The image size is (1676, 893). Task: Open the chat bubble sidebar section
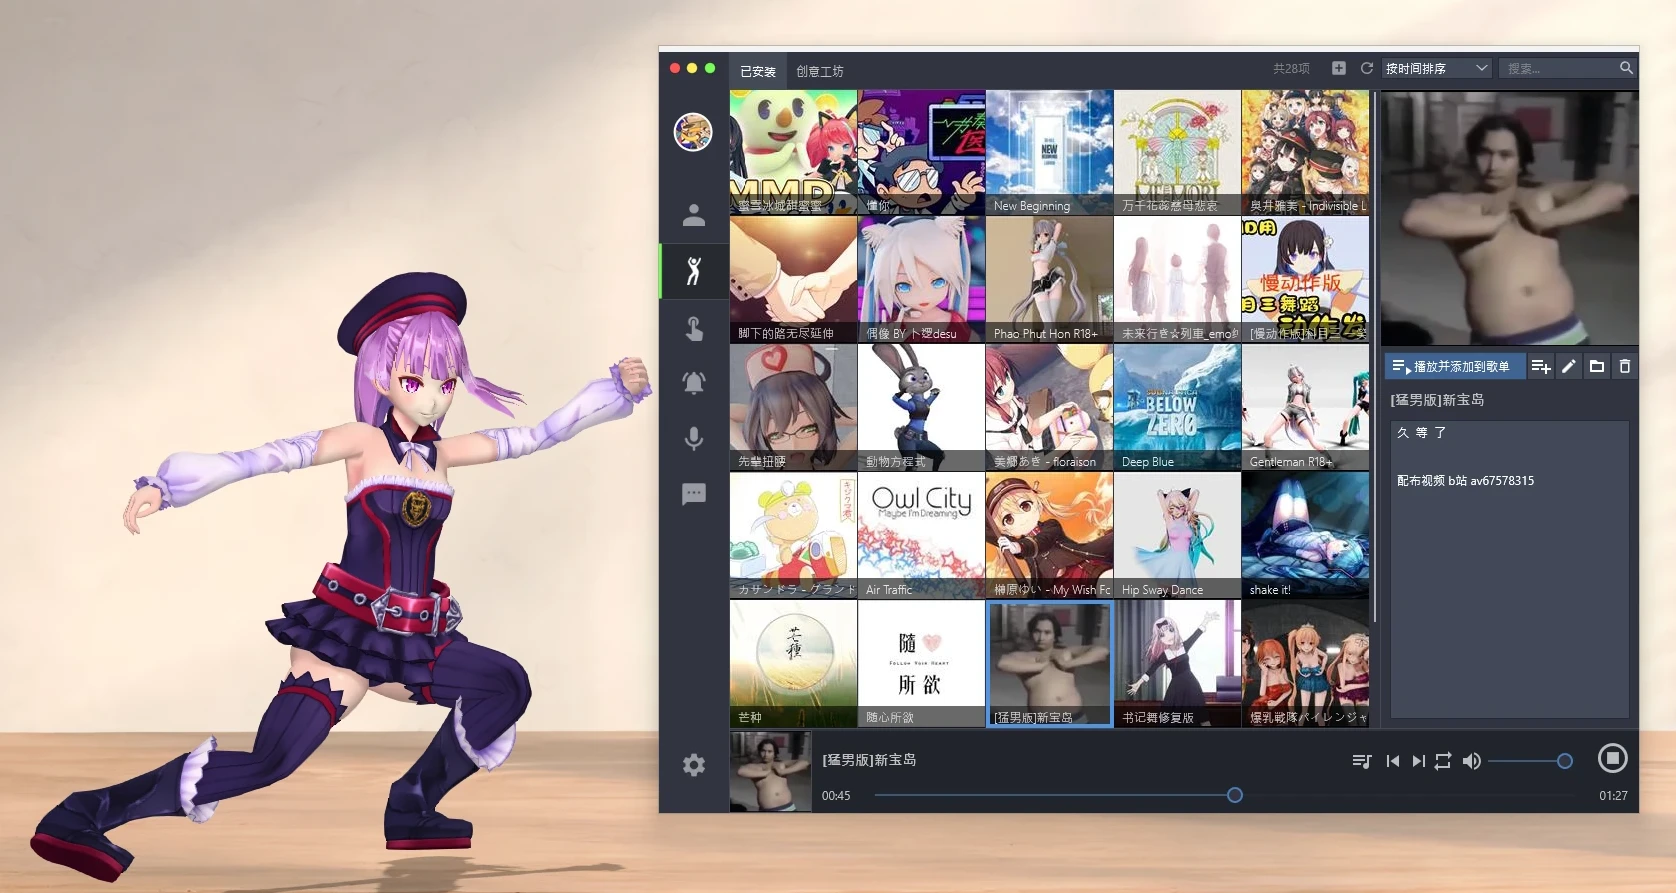(x=694, y=494)
